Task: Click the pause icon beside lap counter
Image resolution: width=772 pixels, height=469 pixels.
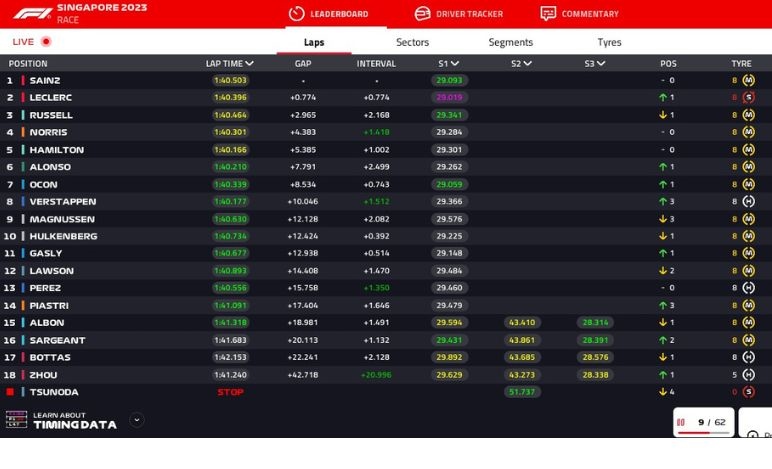Action: tap(681, 423)
